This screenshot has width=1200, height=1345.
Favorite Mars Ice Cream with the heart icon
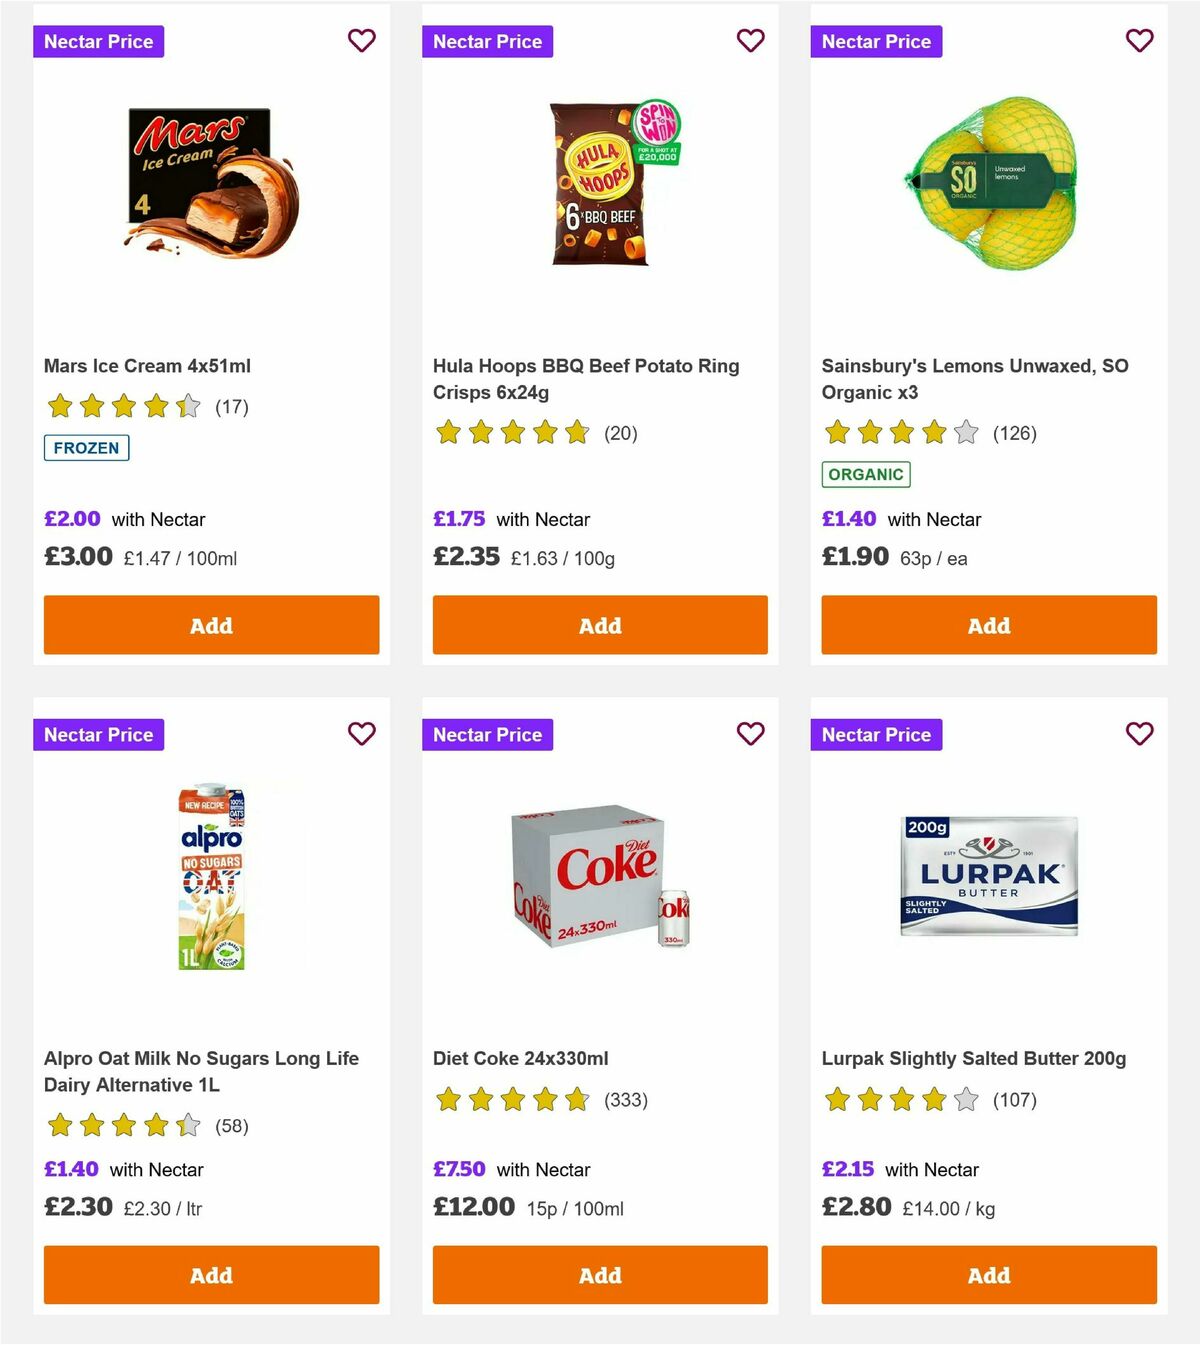[361, 41]
